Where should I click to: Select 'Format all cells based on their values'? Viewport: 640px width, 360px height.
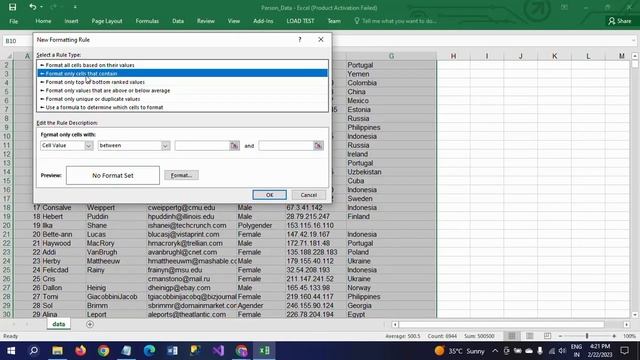coord(182,65)
